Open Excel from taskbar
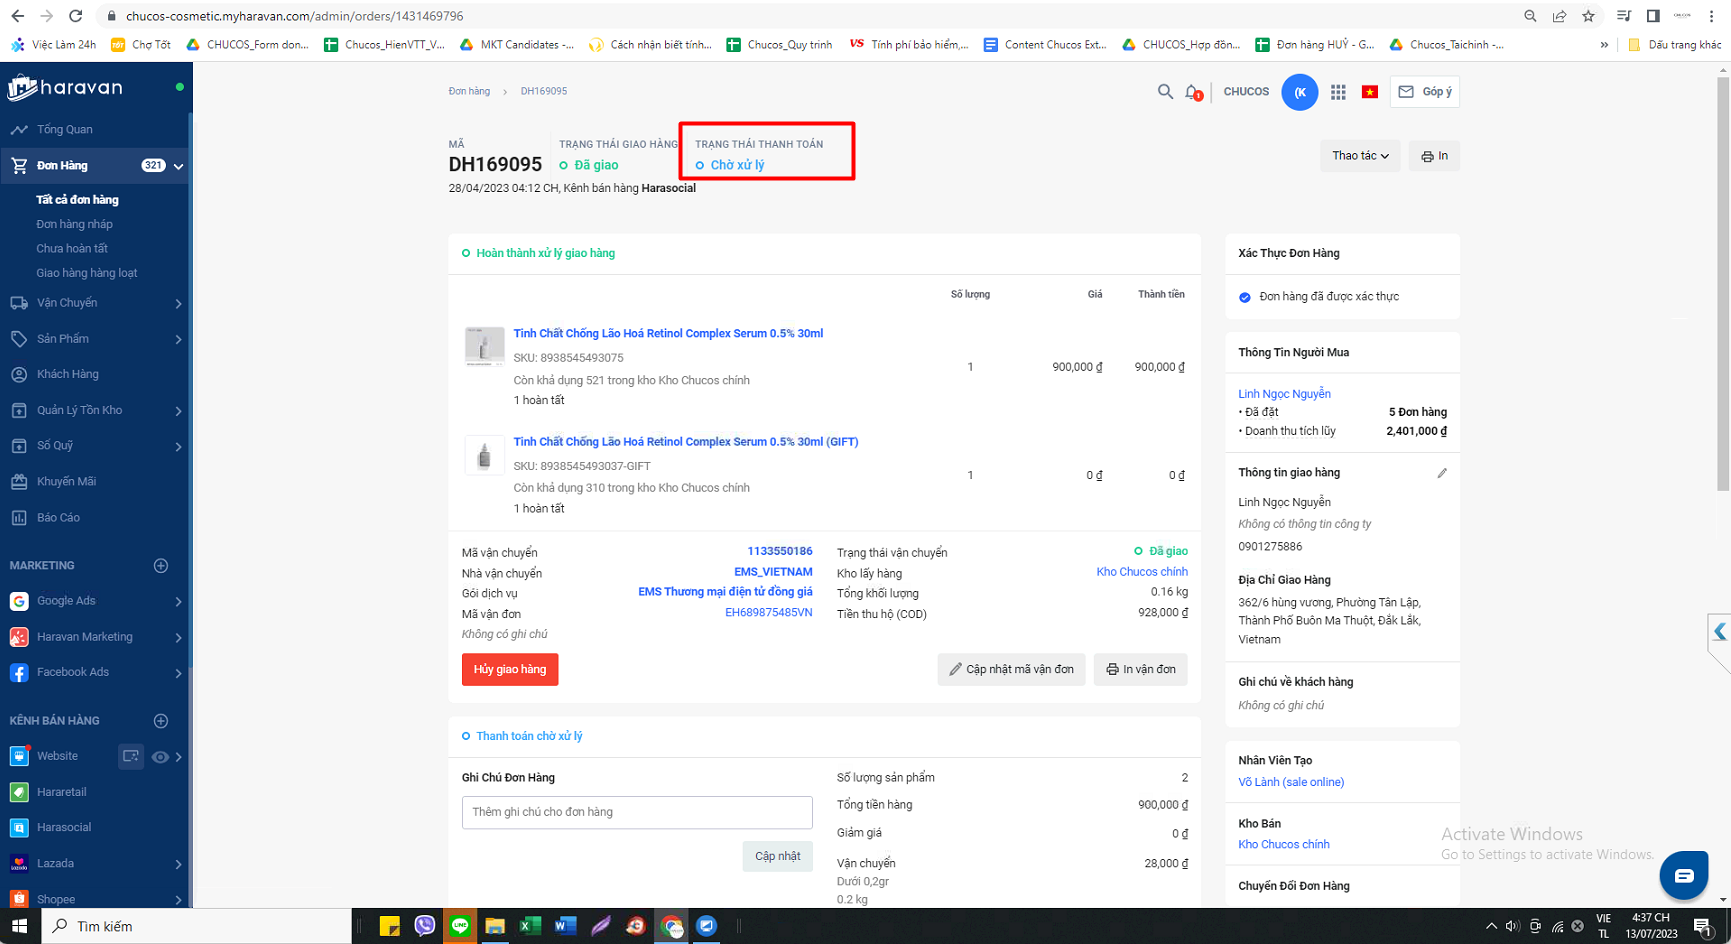Image resolution: width=1731 pixels, height=944 pixels. pos(530,927)
